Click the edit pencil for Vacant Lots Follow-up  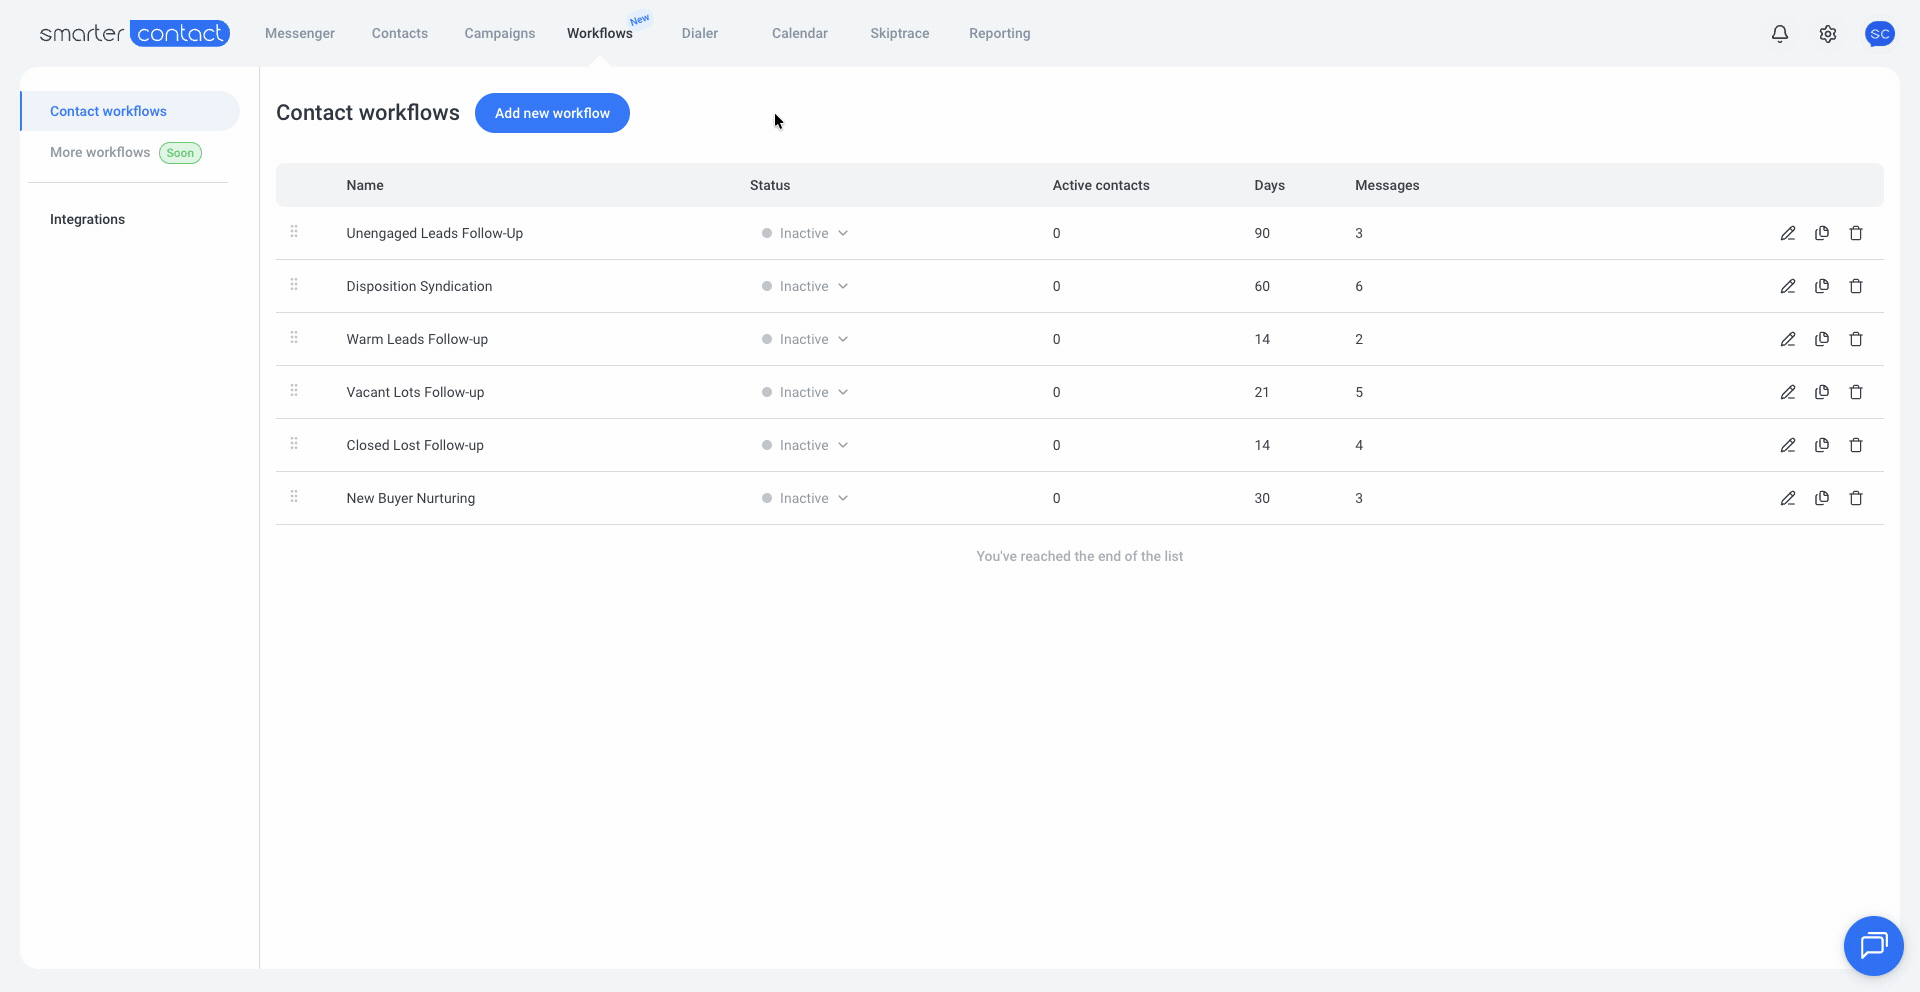pyautogui.click(x=1788, y=392)
